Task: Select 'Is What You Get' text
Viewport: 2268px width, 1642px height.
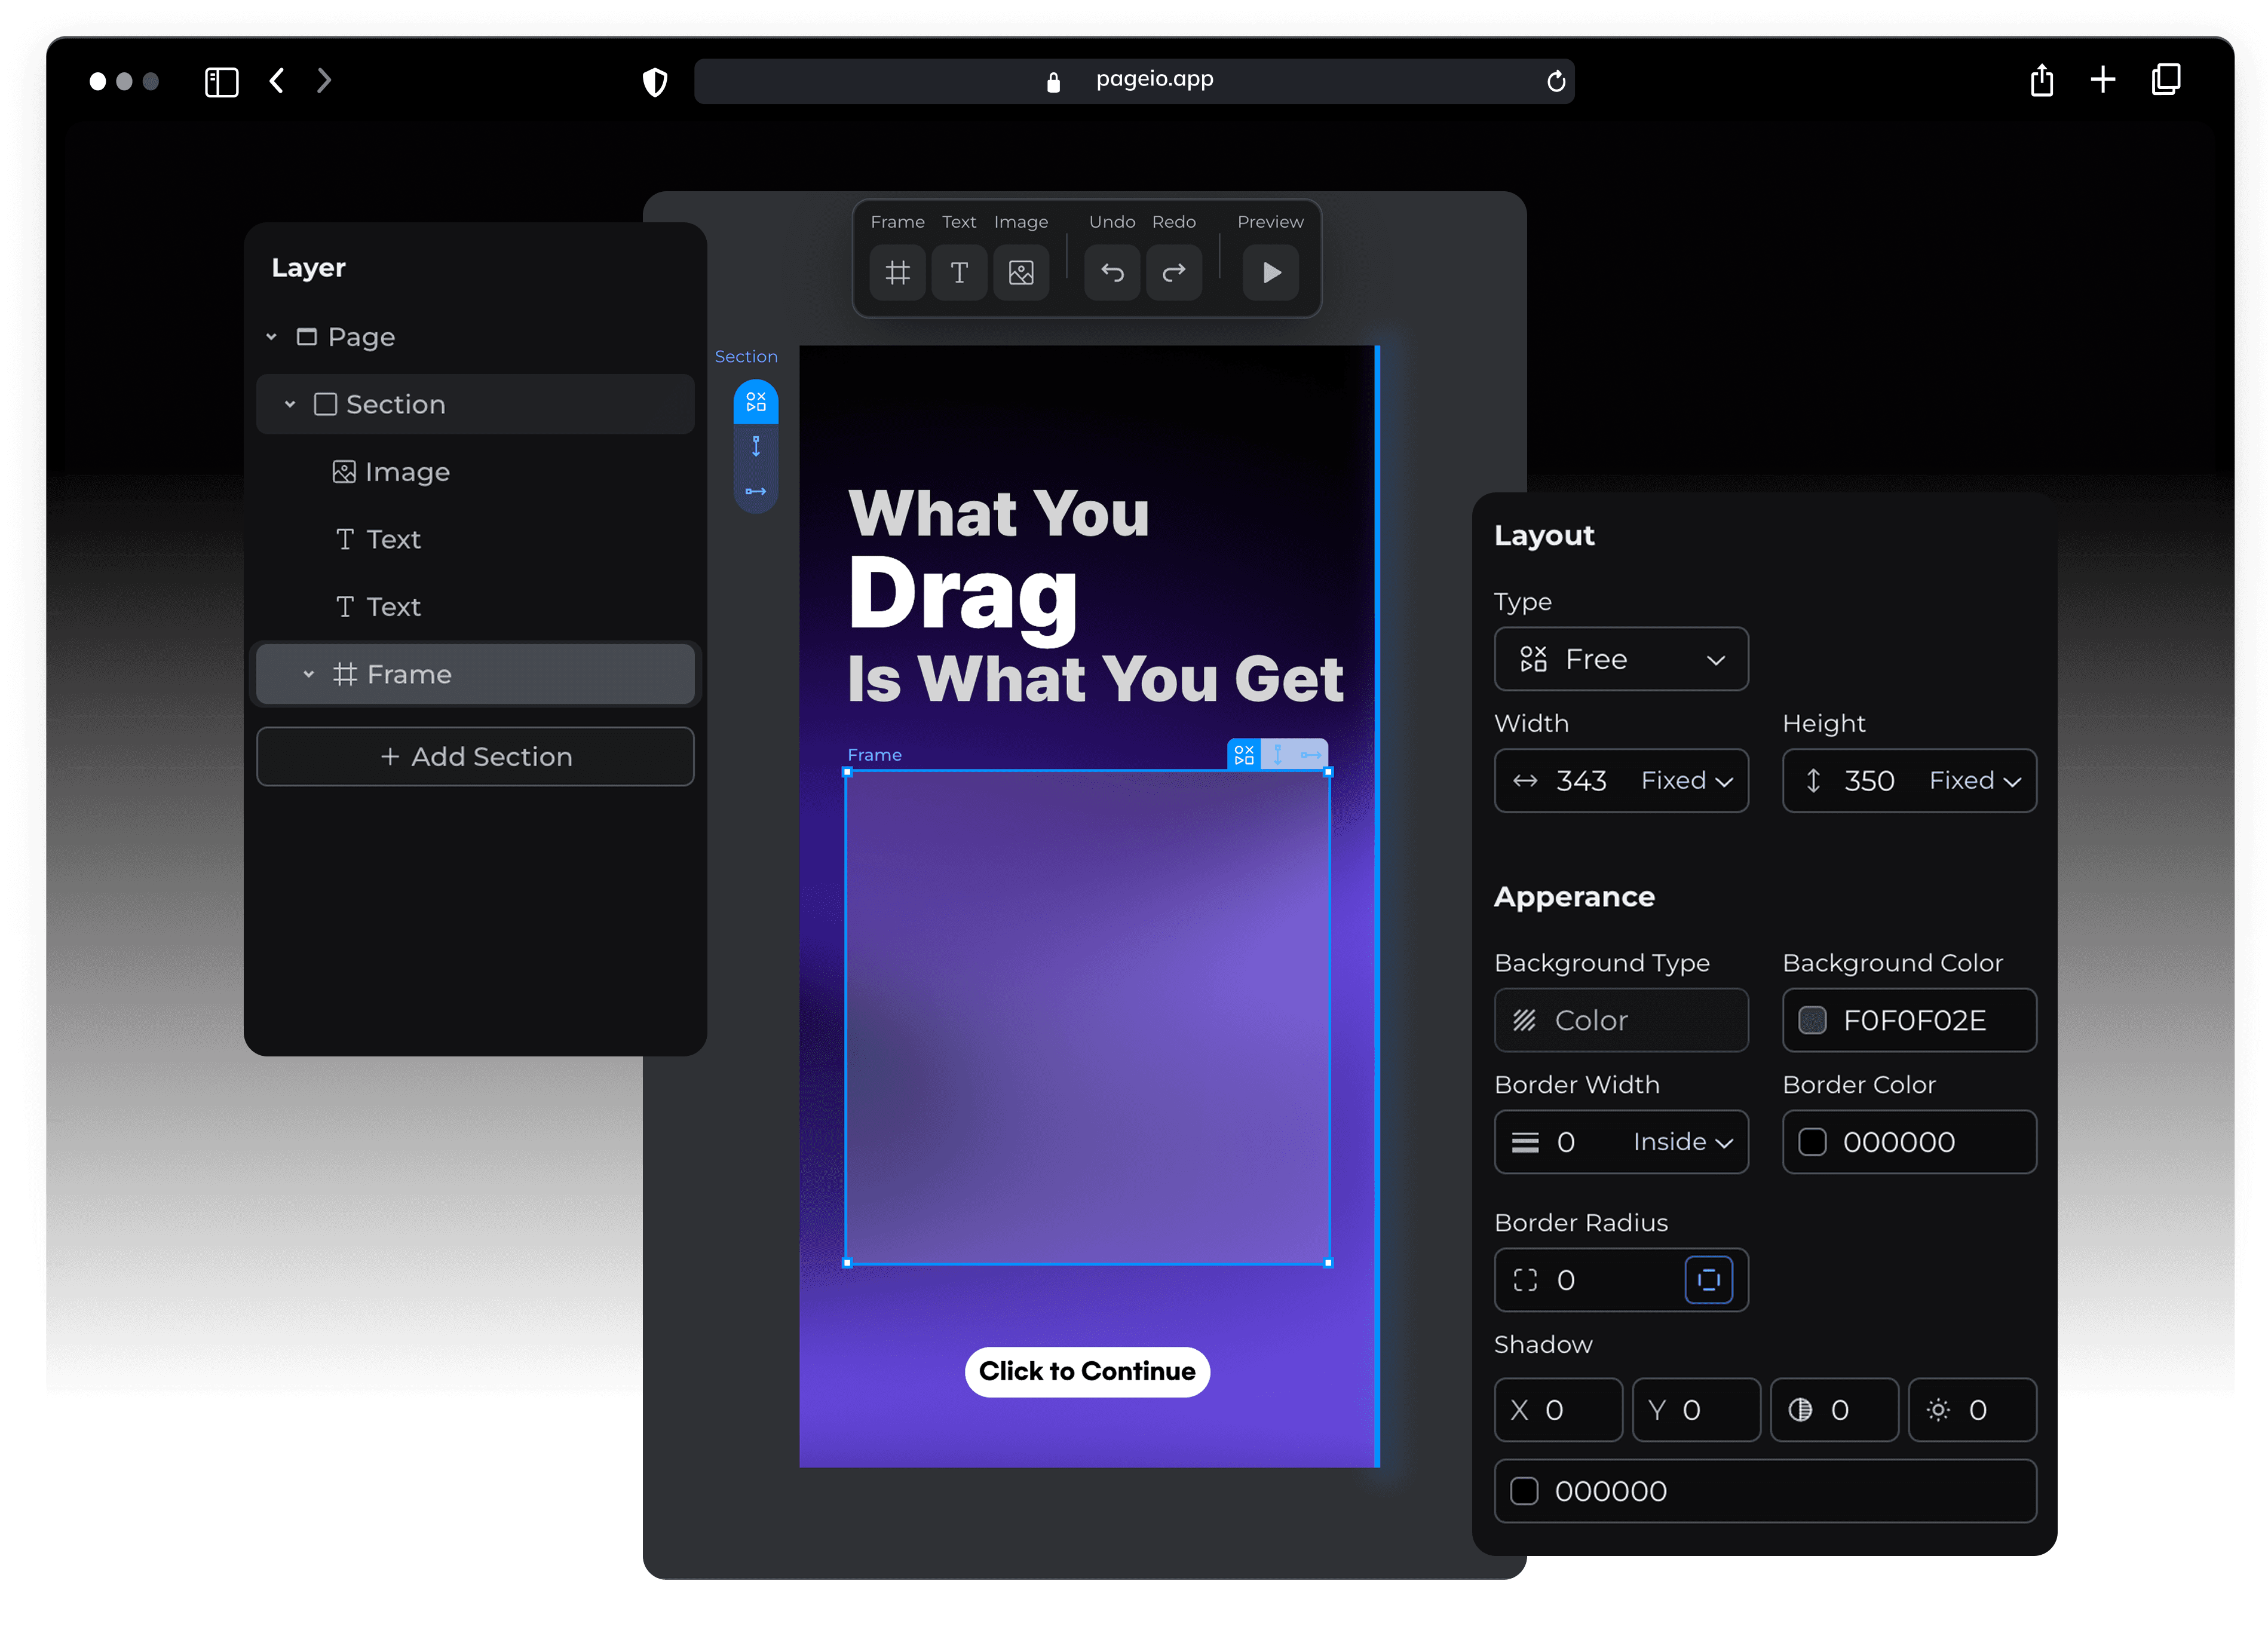Action: pyautogui.click(x=1095, y=679)
